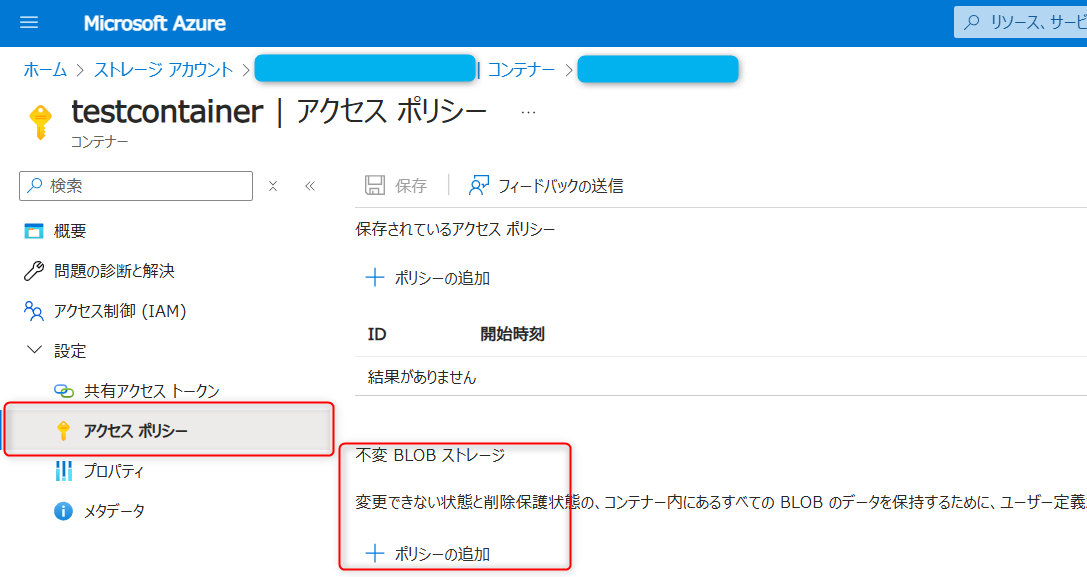1087x577 pixels.
Task: Click the 保存 disk icon
Action: [x=375, y=185]
